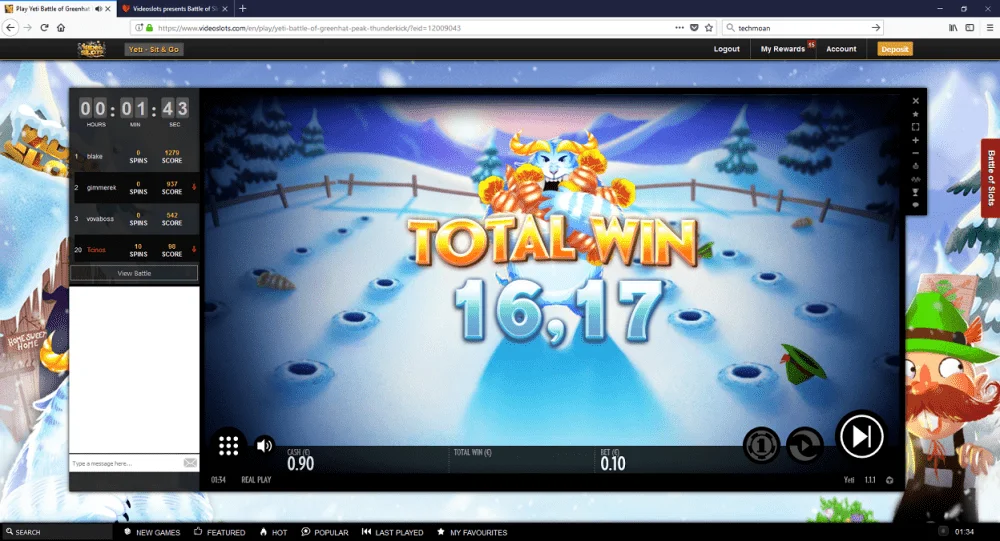Click the techmoan search box
Image resolution: width=1000 pixels, height=541 pixels.
(802, 28)
